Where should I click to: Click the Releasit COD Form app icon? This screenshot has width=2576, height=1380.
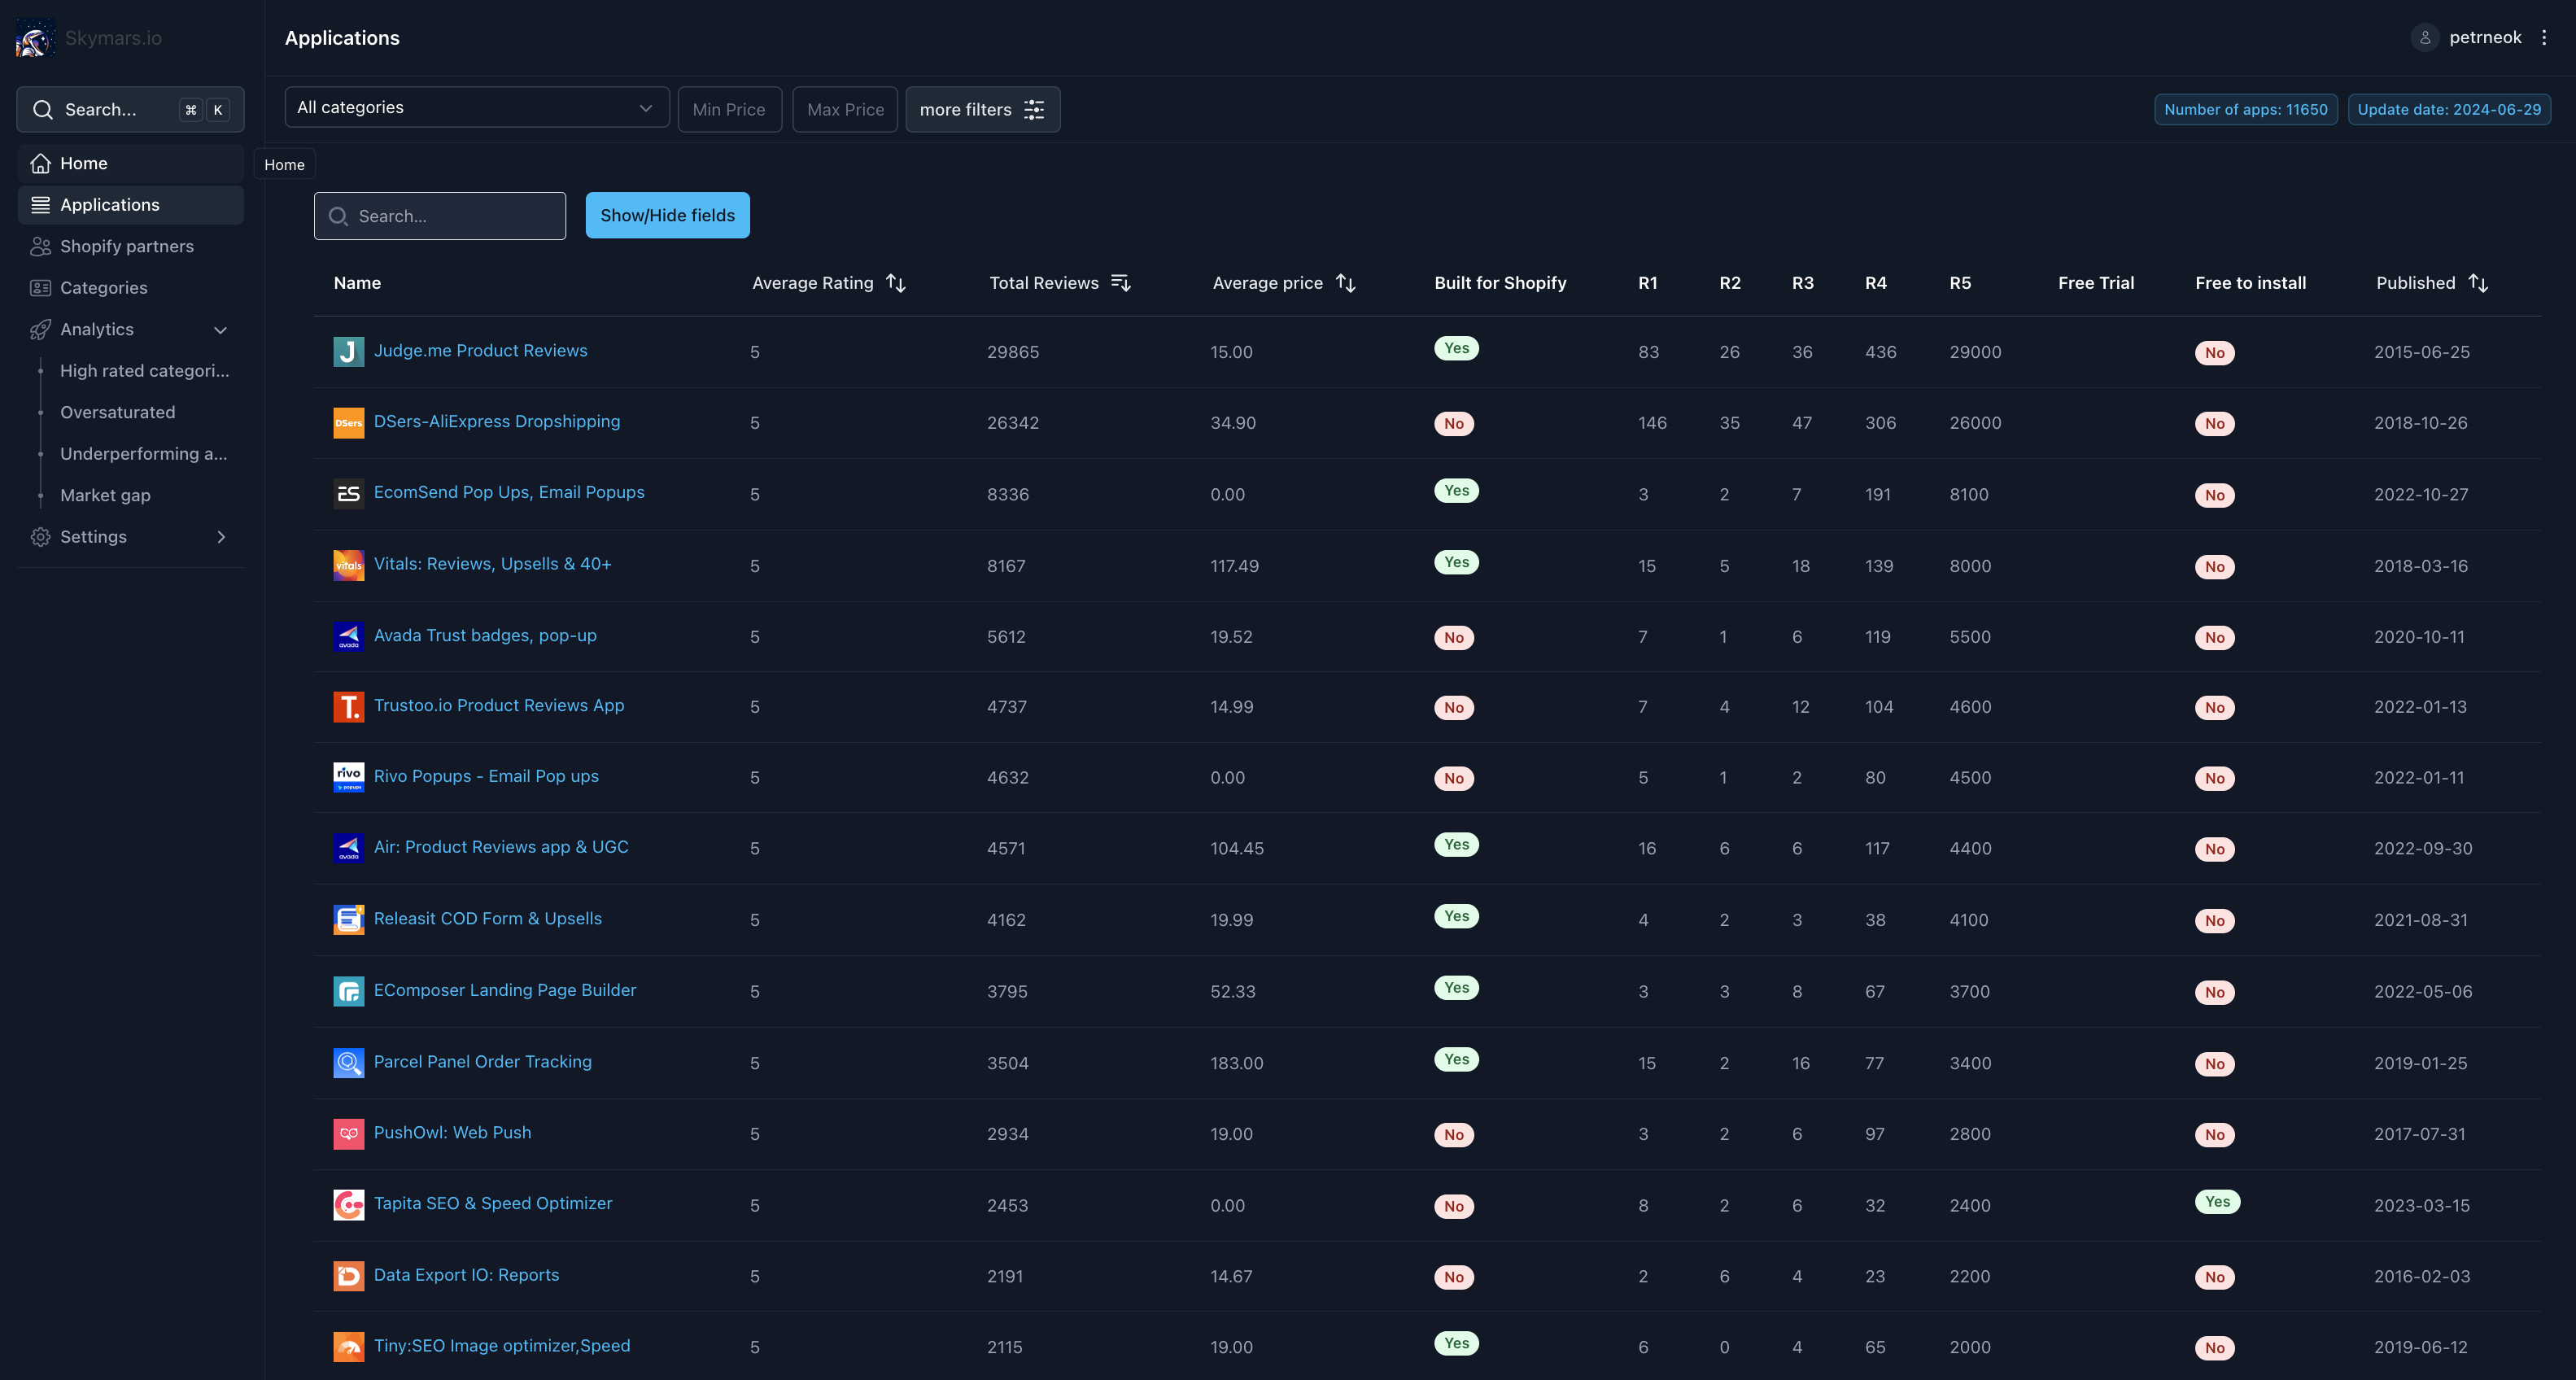(349, 920)
